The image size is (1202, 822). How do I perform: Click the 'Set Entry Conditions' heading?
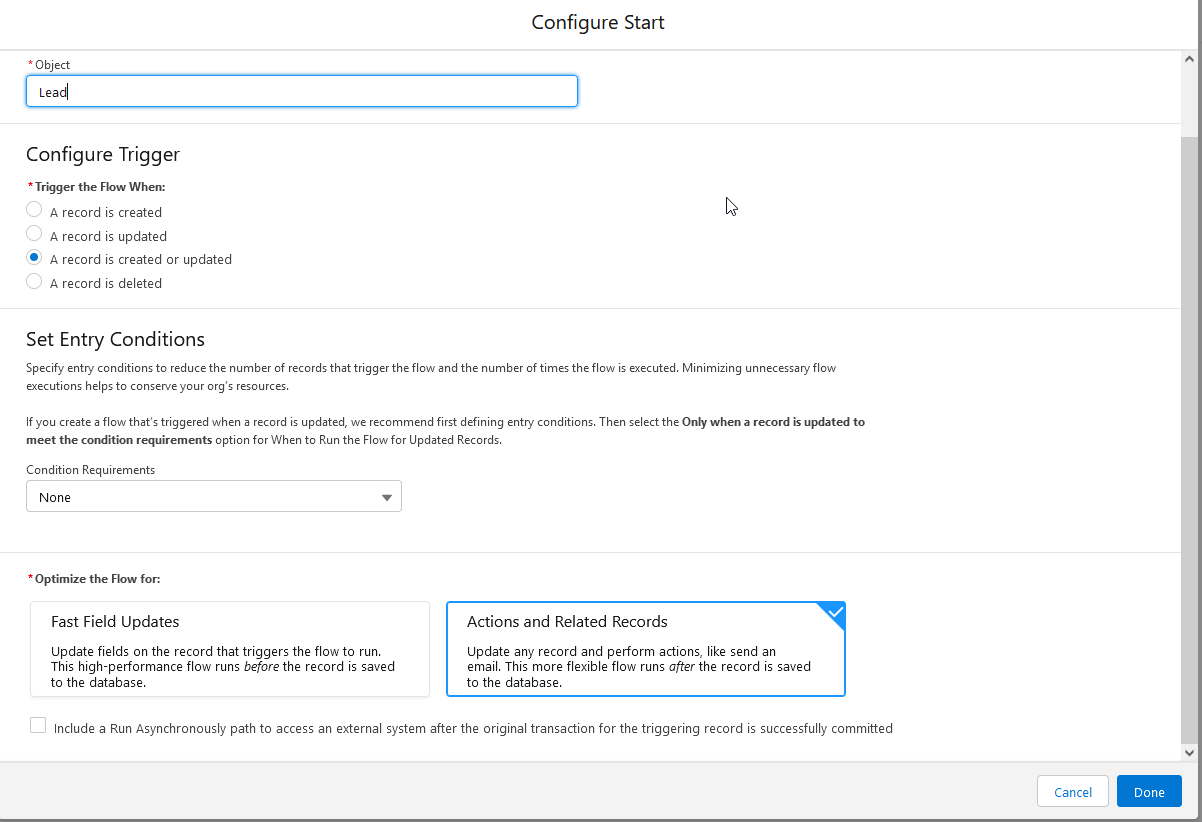point(115,339)
